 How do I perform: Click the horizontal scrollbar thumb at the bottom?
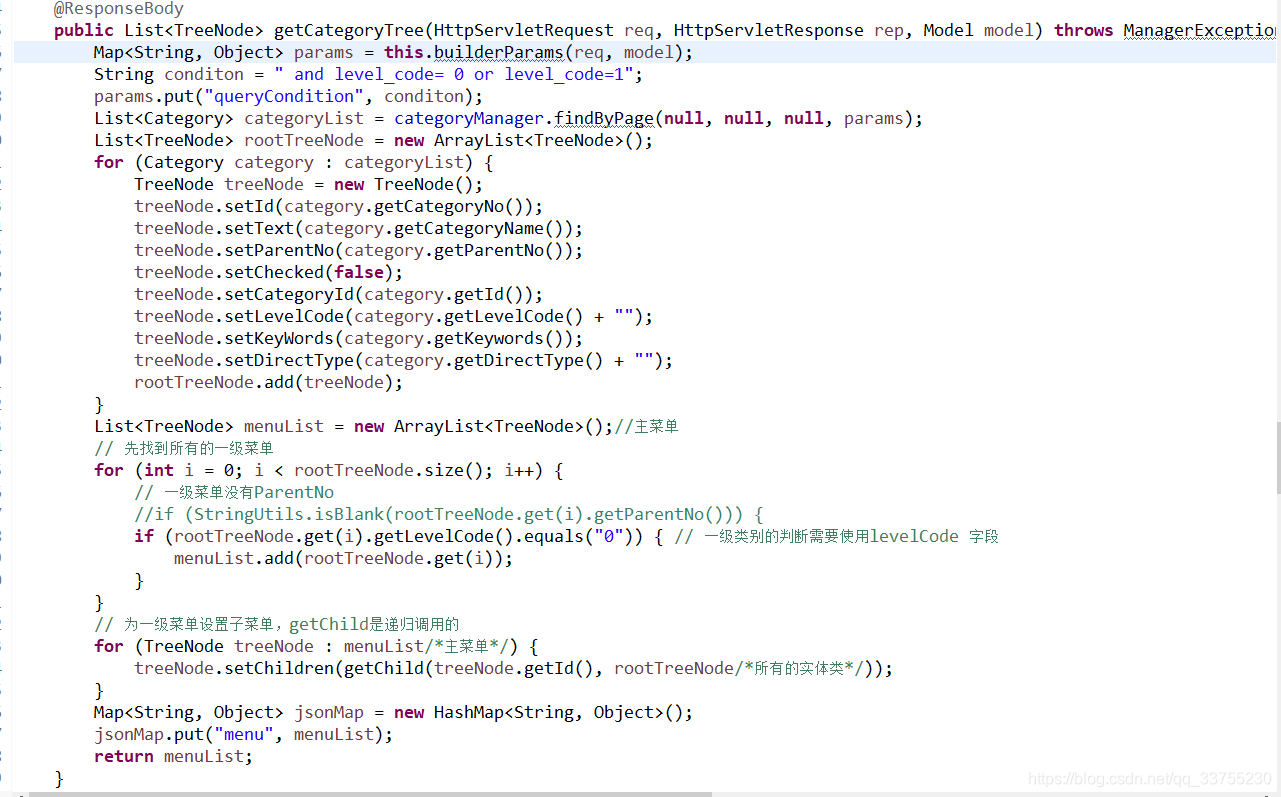[370, 793]
